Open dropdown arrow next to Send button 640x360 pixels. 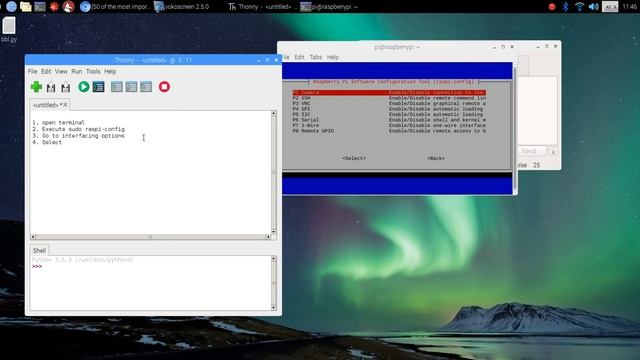pos(552,151)
